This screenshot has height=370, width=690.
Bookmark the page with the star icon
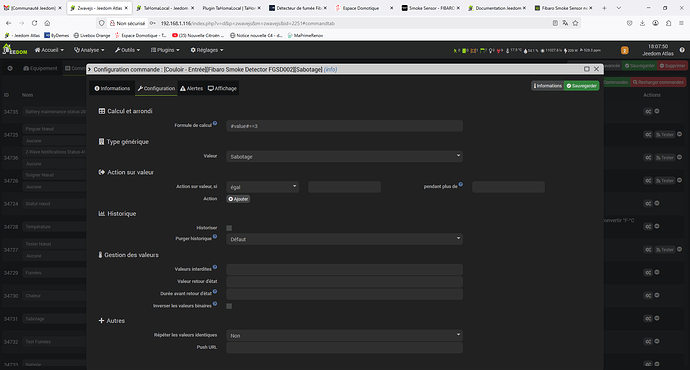[575, 23]
